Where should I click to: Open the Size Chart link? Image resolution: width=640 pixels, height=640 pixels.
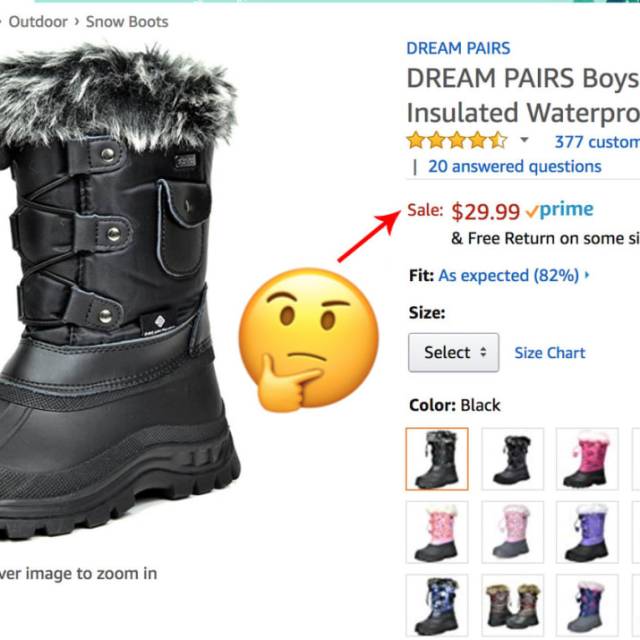(x=549, y=352)
